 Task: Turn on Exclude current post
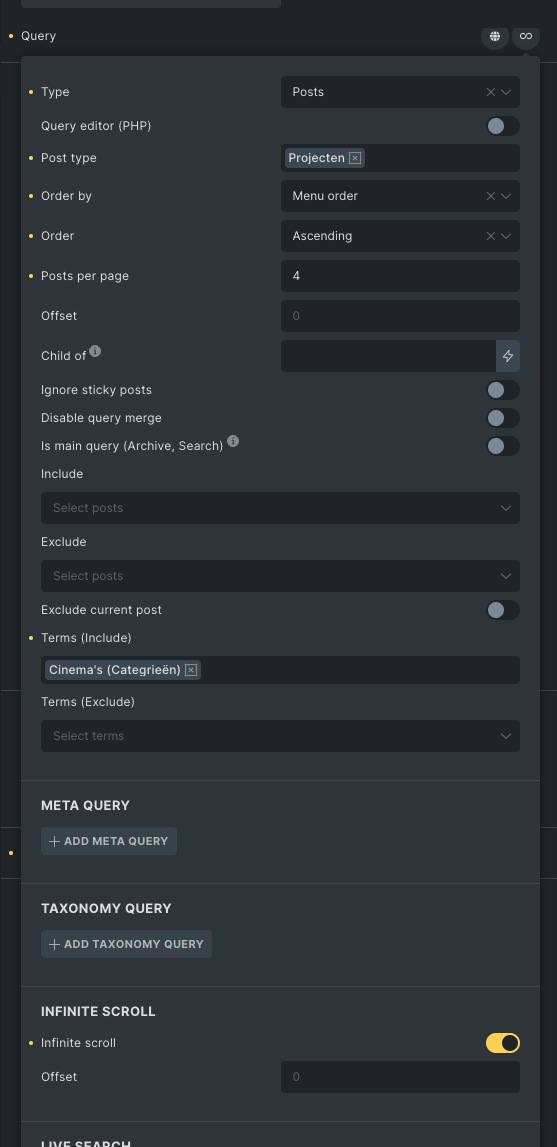click(503, 610)
